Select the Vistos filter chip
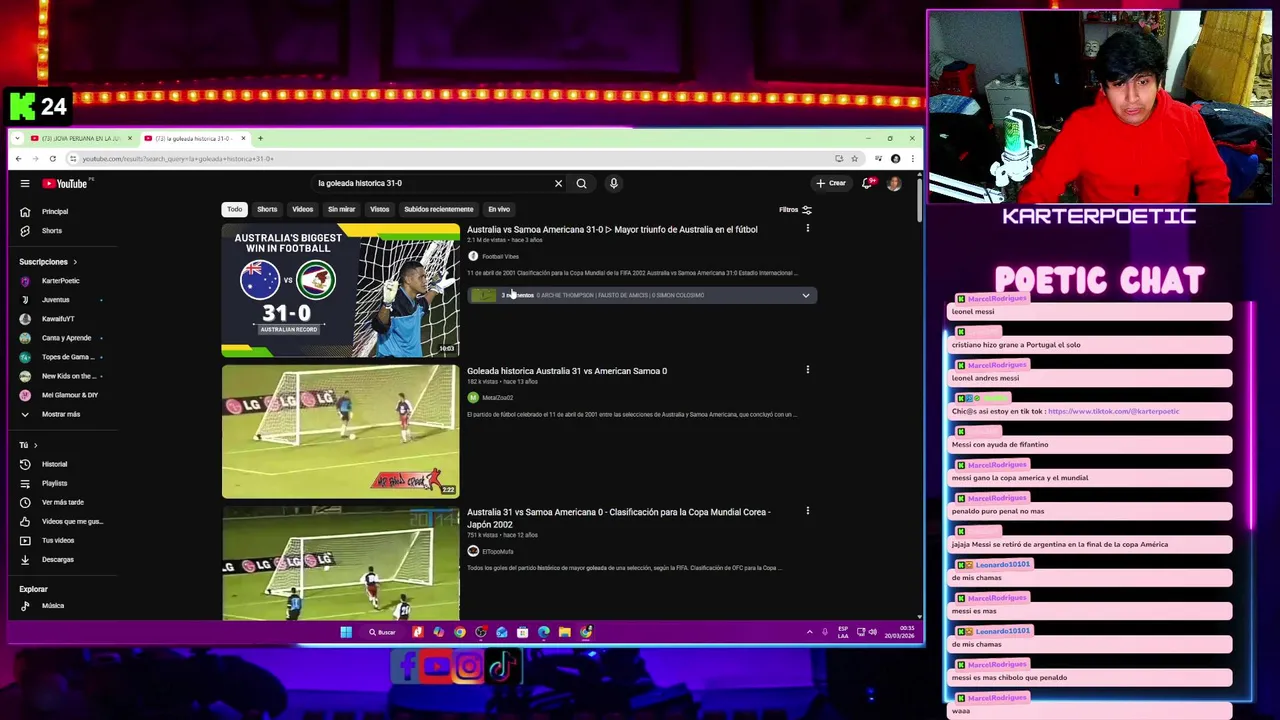Screen dimensions: 1280x720 click(379, 209)
